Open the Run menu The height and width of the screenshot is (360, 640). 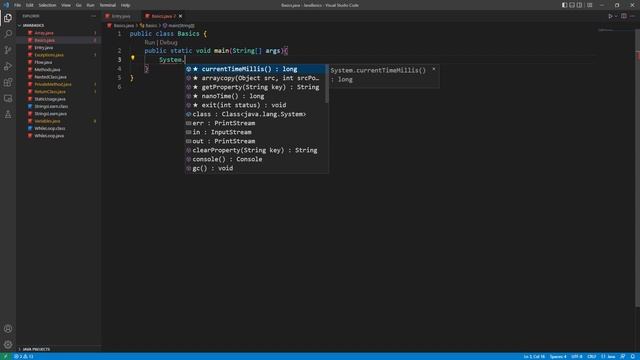coord(91,5)
